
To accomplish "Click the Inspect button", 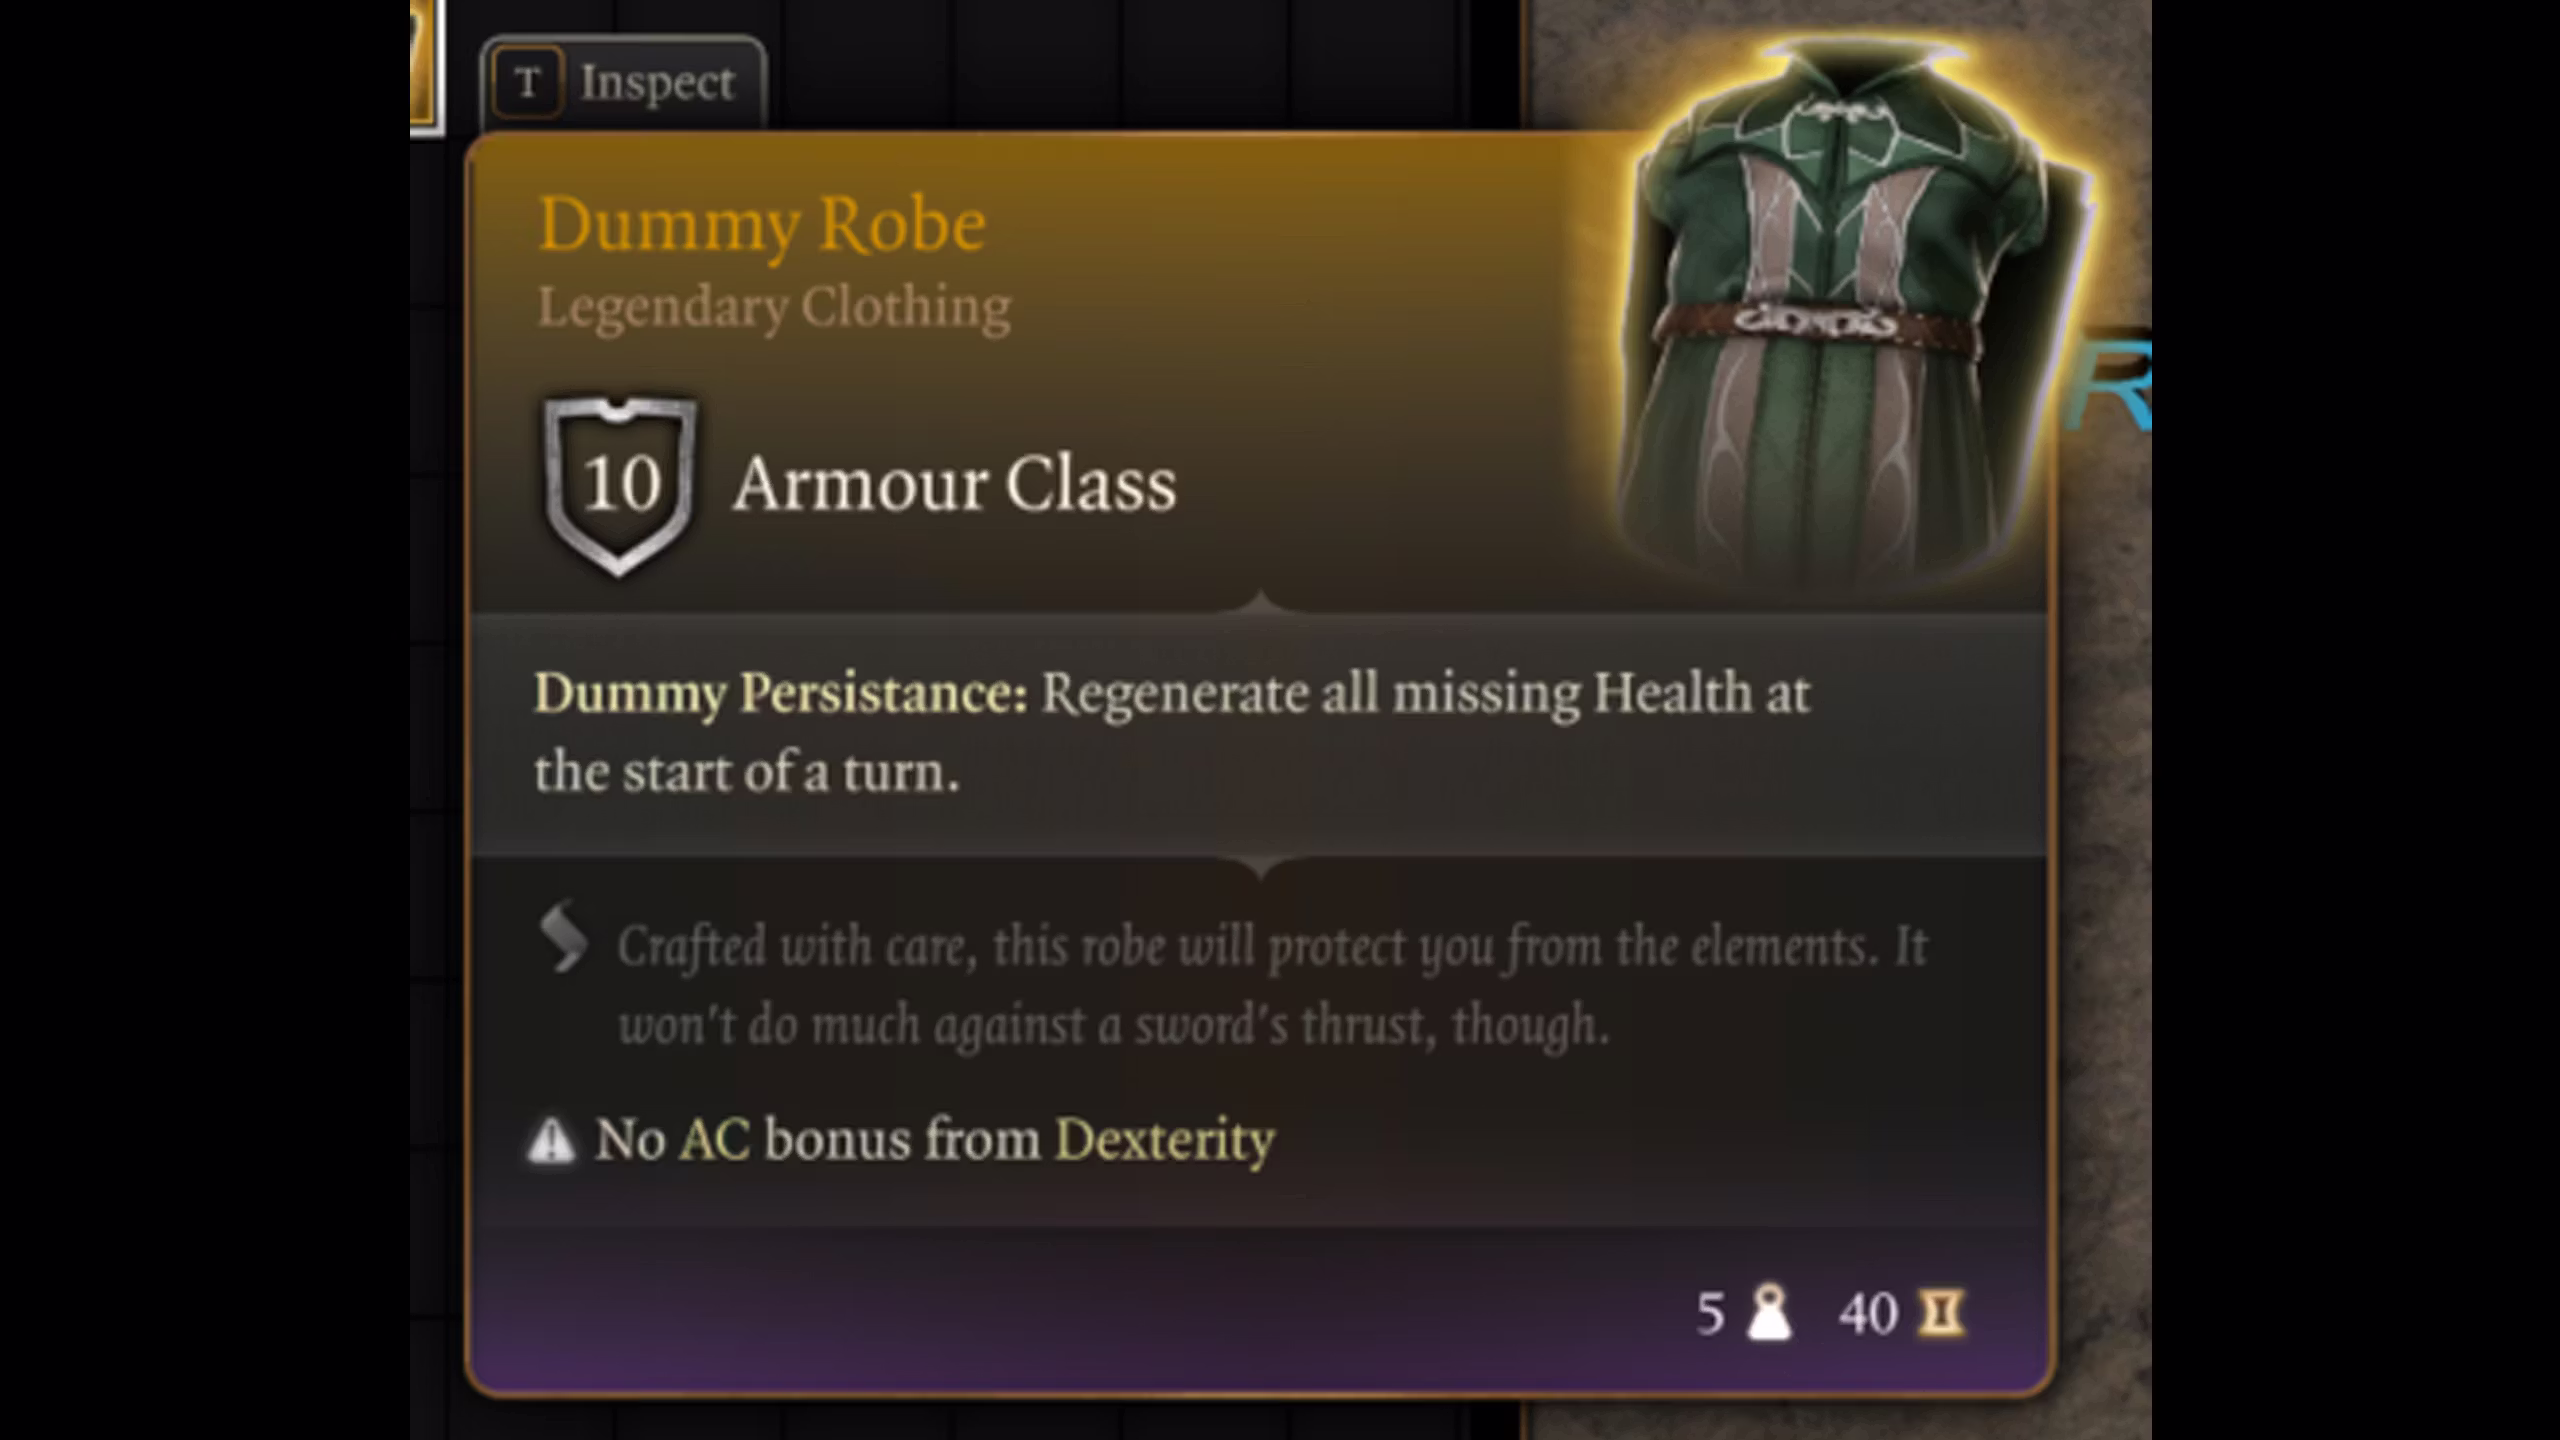I will pos(624,84).
